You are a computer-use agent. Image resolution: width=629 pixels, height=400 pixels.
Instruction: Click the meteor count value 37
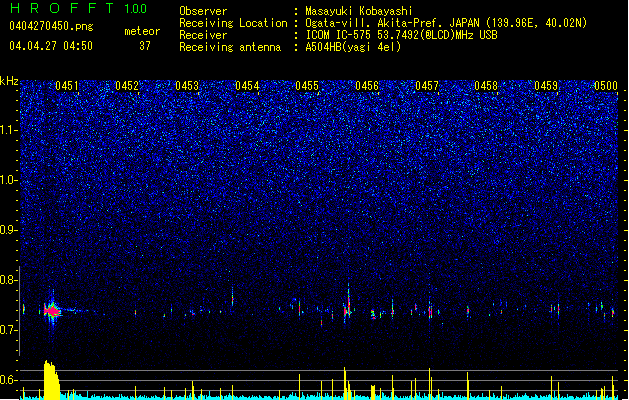145,46
